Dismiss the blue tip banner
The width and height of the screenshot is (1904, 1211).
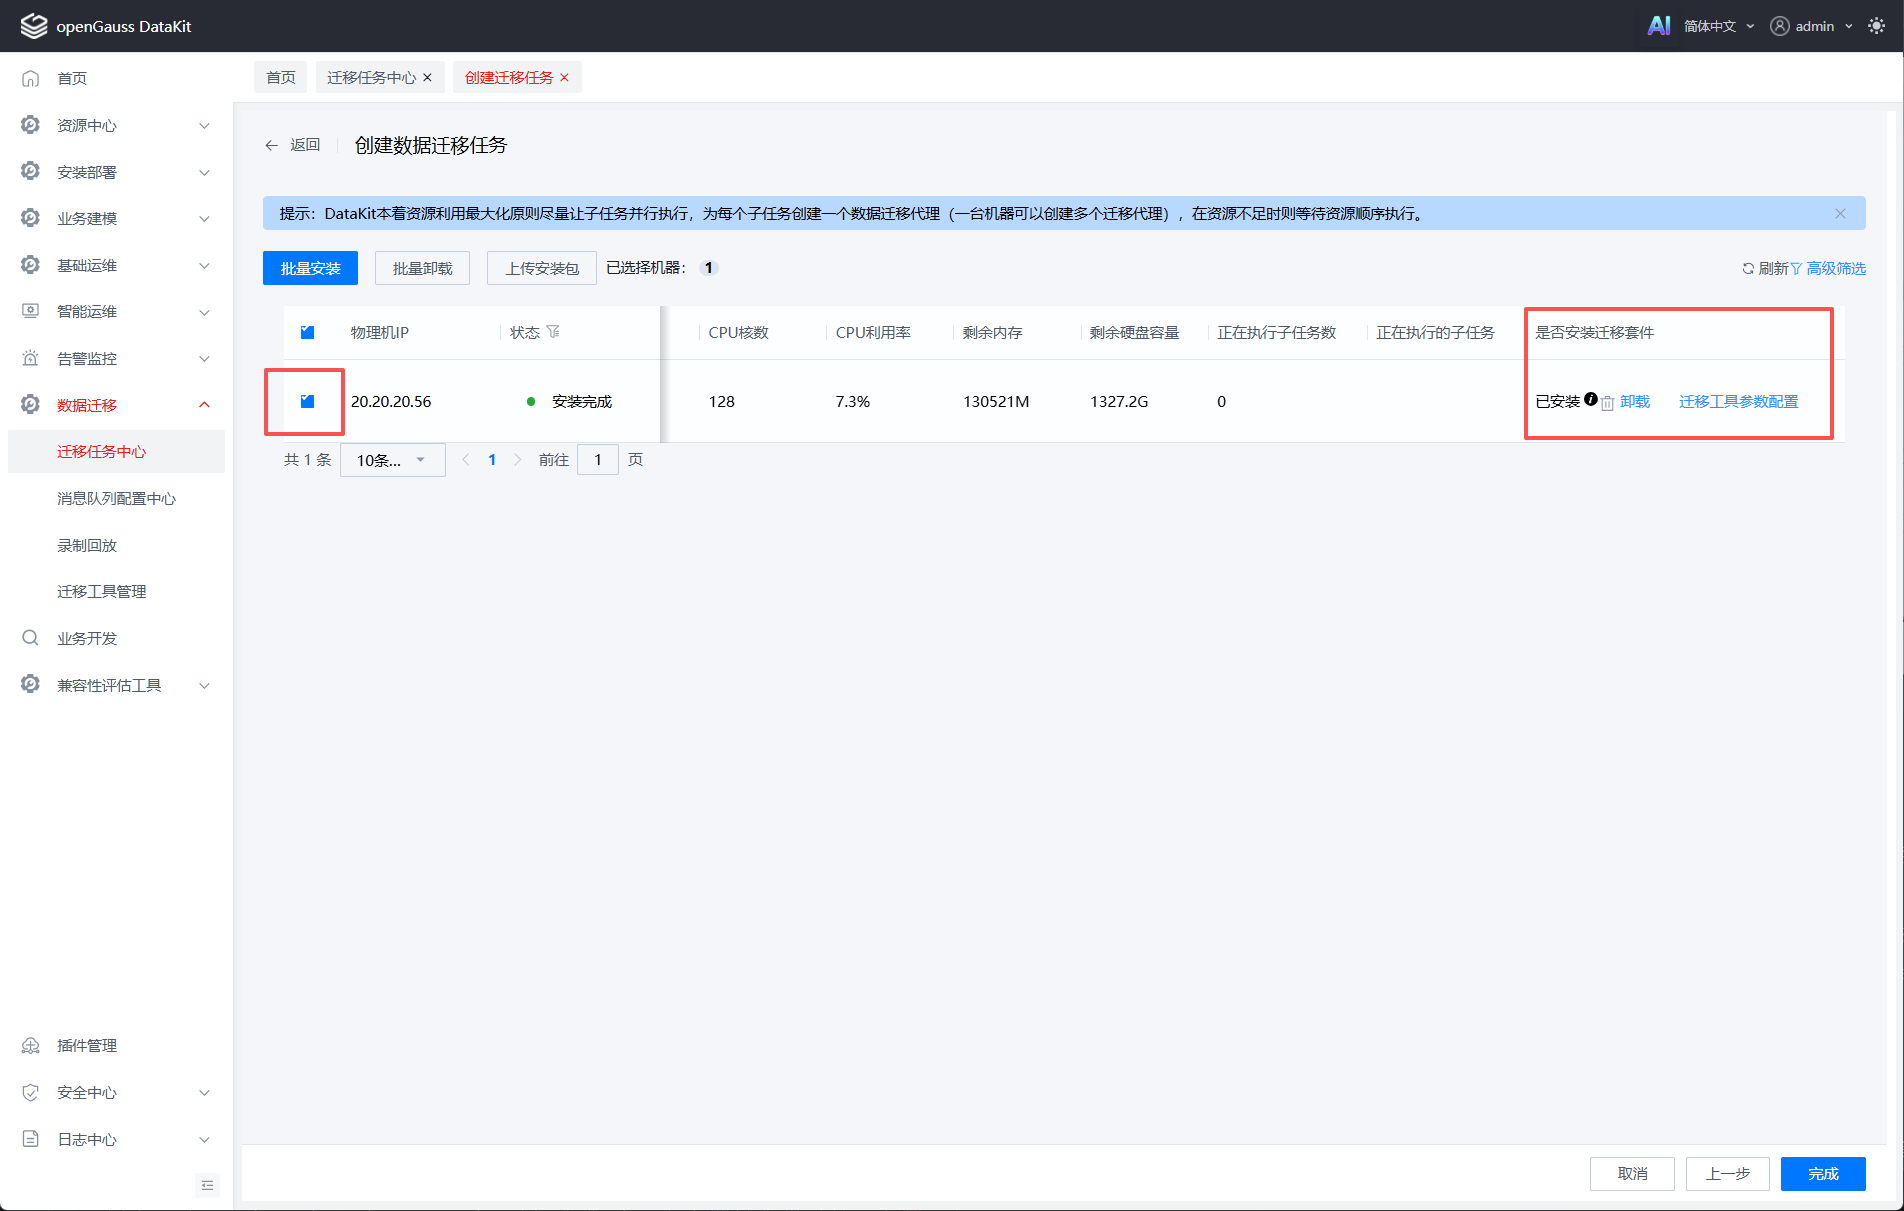click(1840, 213)
